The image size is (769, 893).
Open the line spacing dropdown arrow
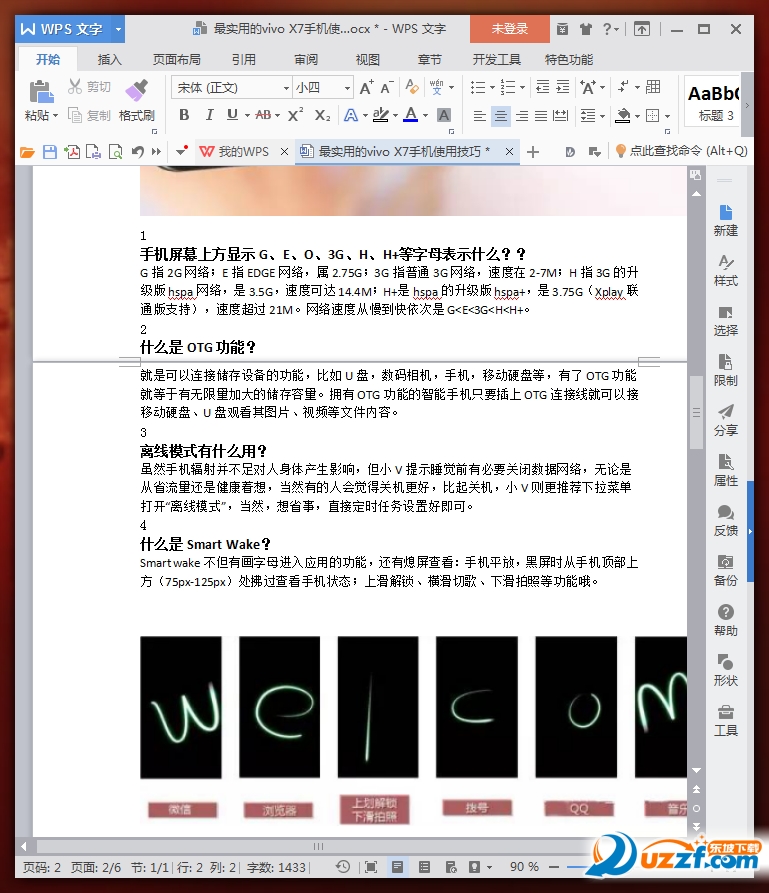pos(602,116)
